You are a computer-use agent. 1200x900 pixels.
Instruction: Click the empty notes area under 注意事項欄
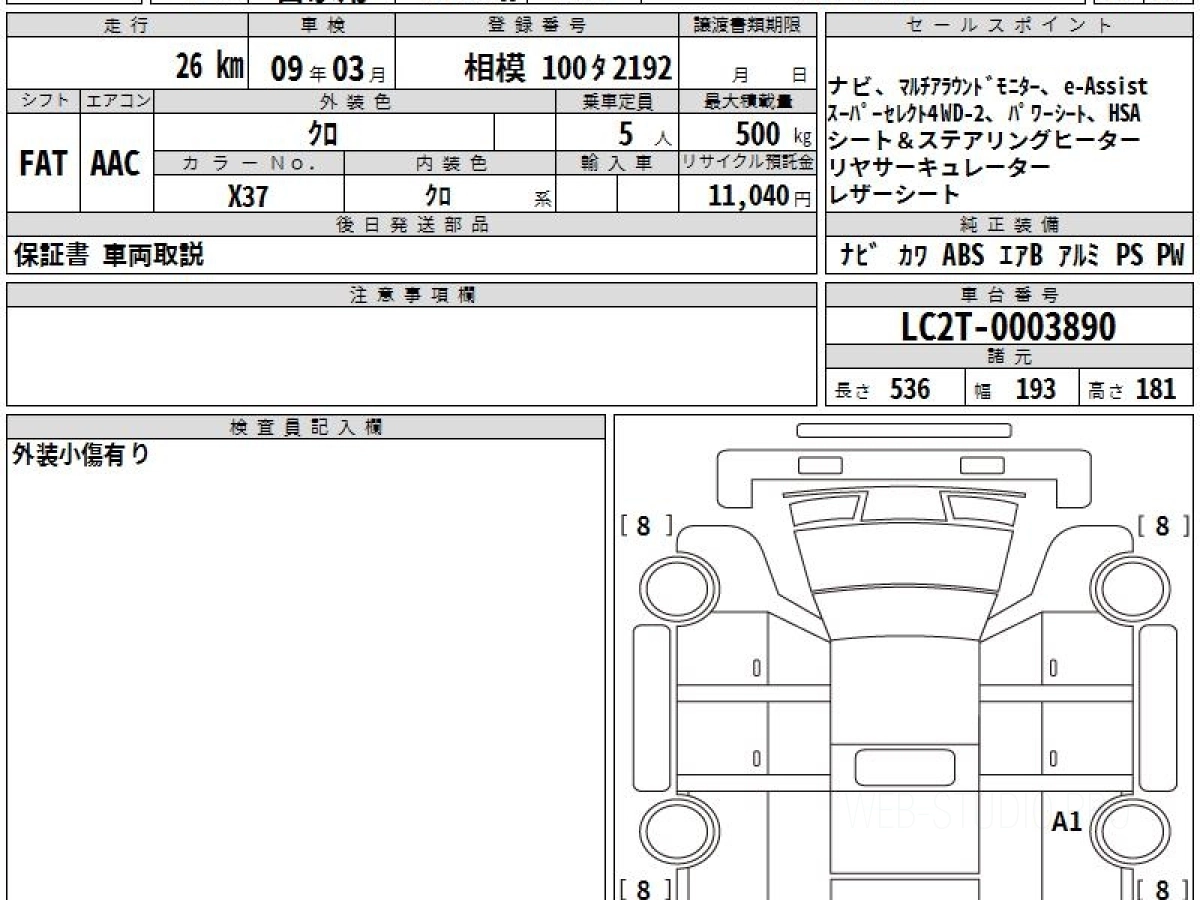point(412,355)
